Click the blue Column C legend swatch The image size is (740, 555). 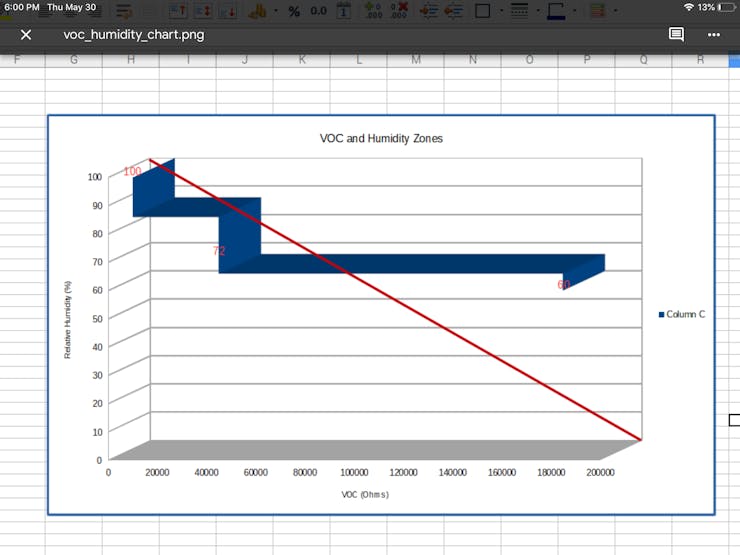coord(662,315)
